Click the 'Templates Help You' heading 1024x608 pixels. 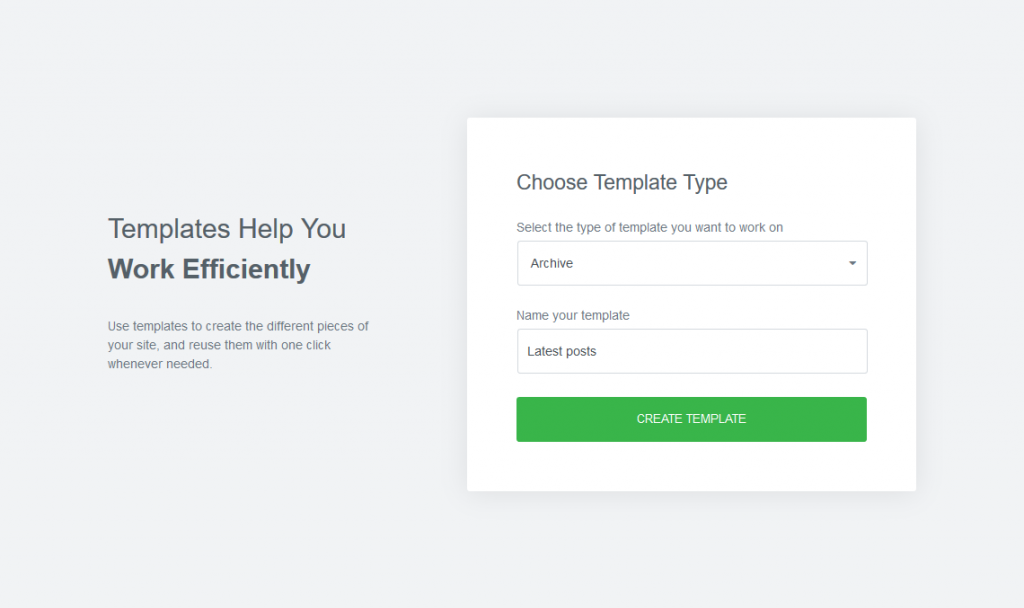pyautogui.click(x=227, y=229)
